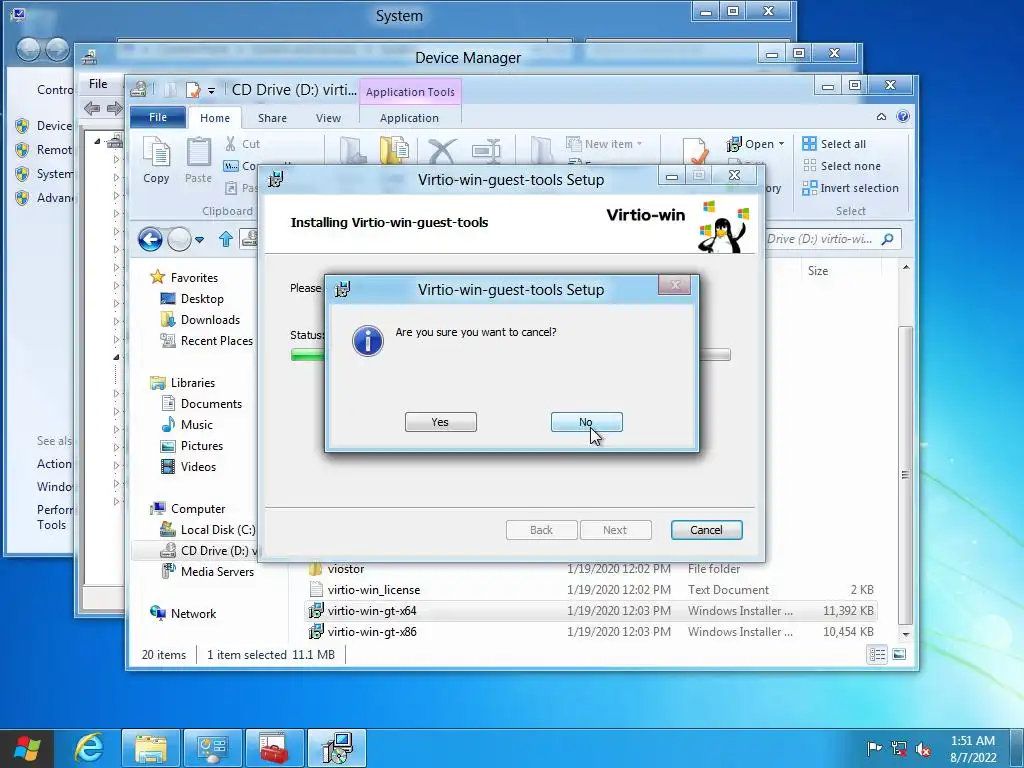Open Music library
1024x768 pixels.
[x=197, y=424]
